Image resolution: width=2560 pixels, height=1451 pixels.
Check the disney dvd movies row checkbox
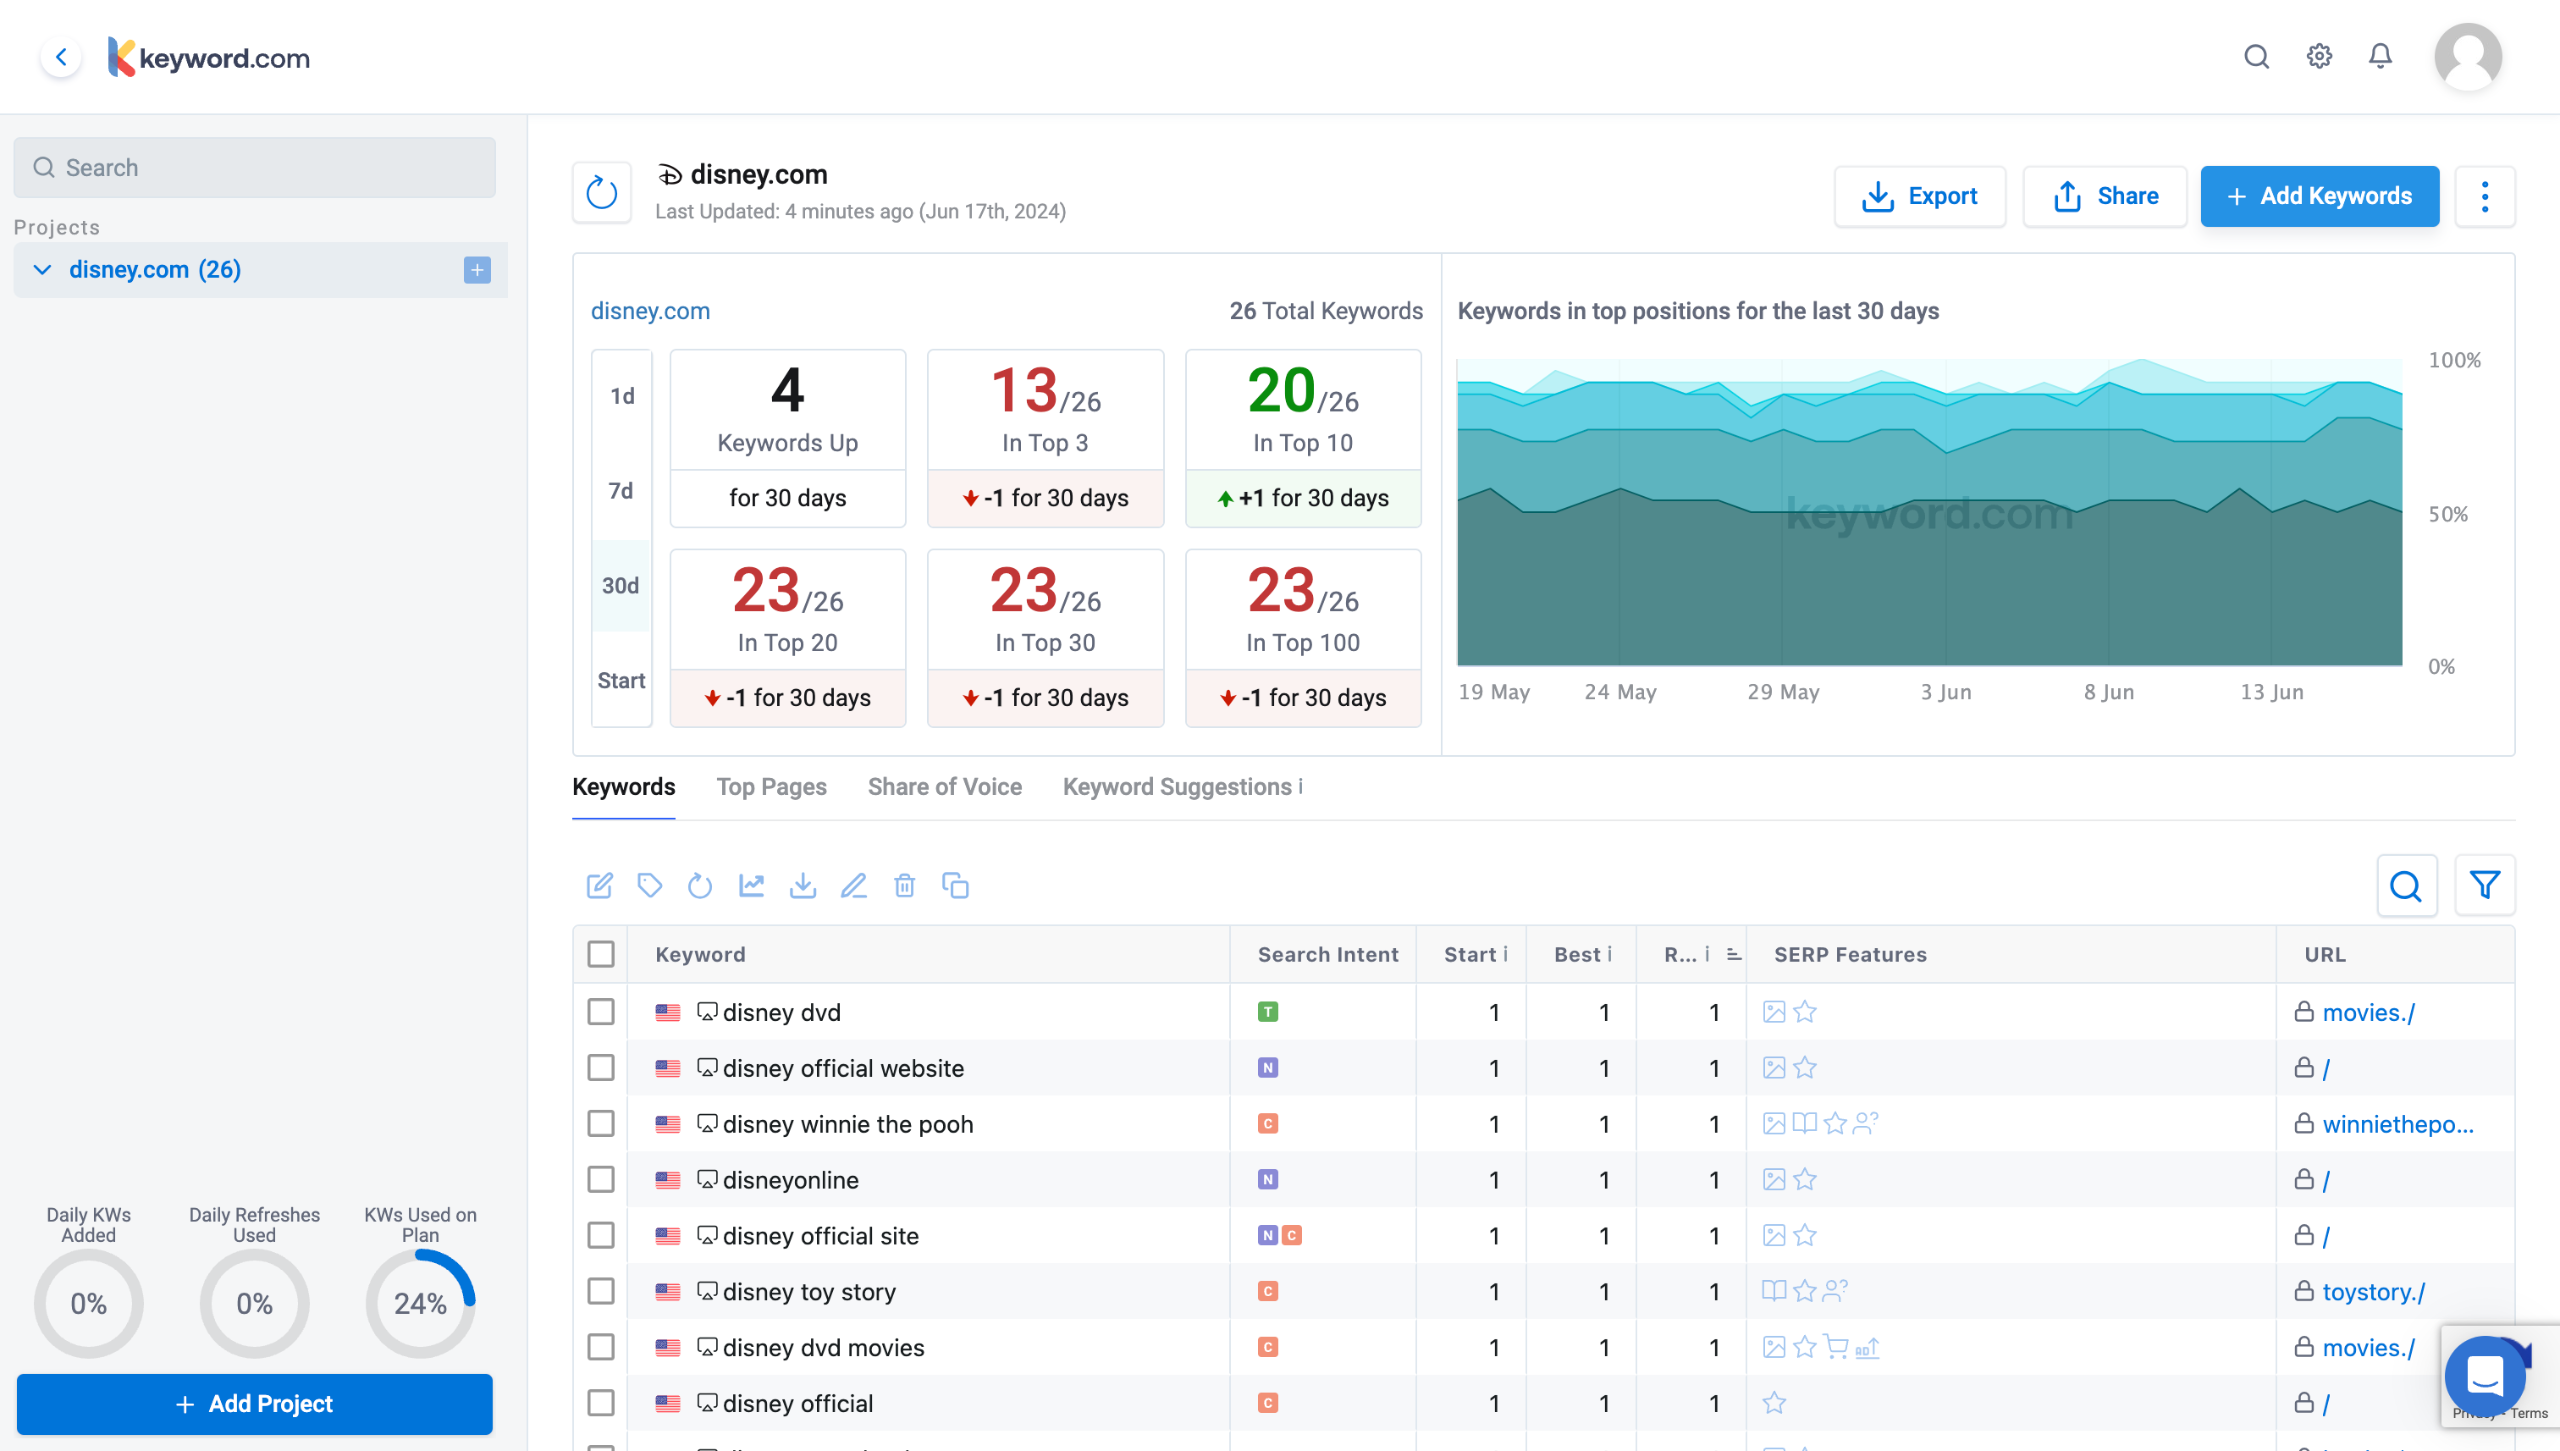tap(601, 1347)
